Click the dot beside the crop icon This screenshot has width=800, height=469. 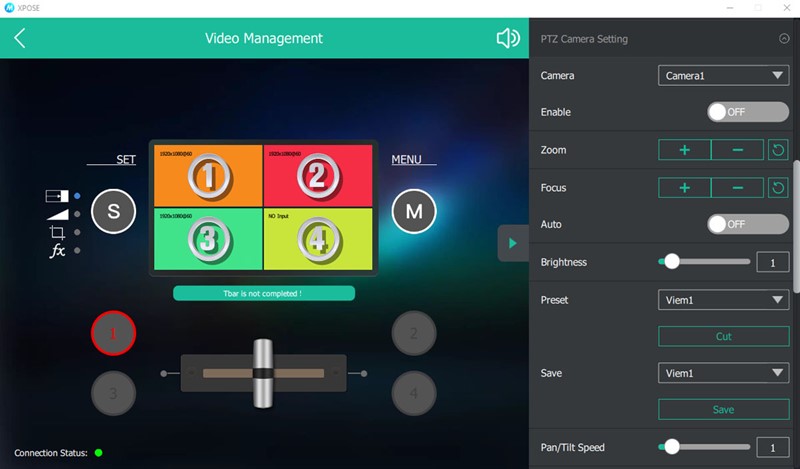pyautogui.click(x=77, y=232)
